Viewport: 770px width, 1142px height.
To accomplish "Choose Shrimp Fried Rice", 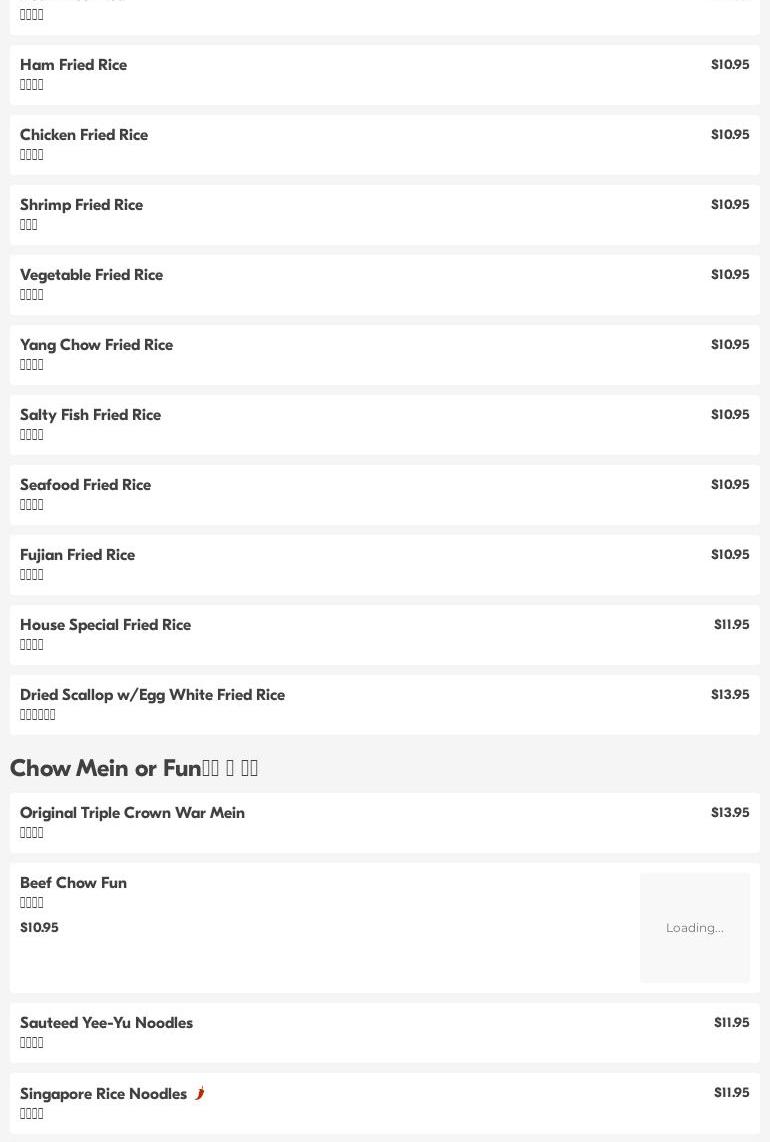I will (82, 205).
